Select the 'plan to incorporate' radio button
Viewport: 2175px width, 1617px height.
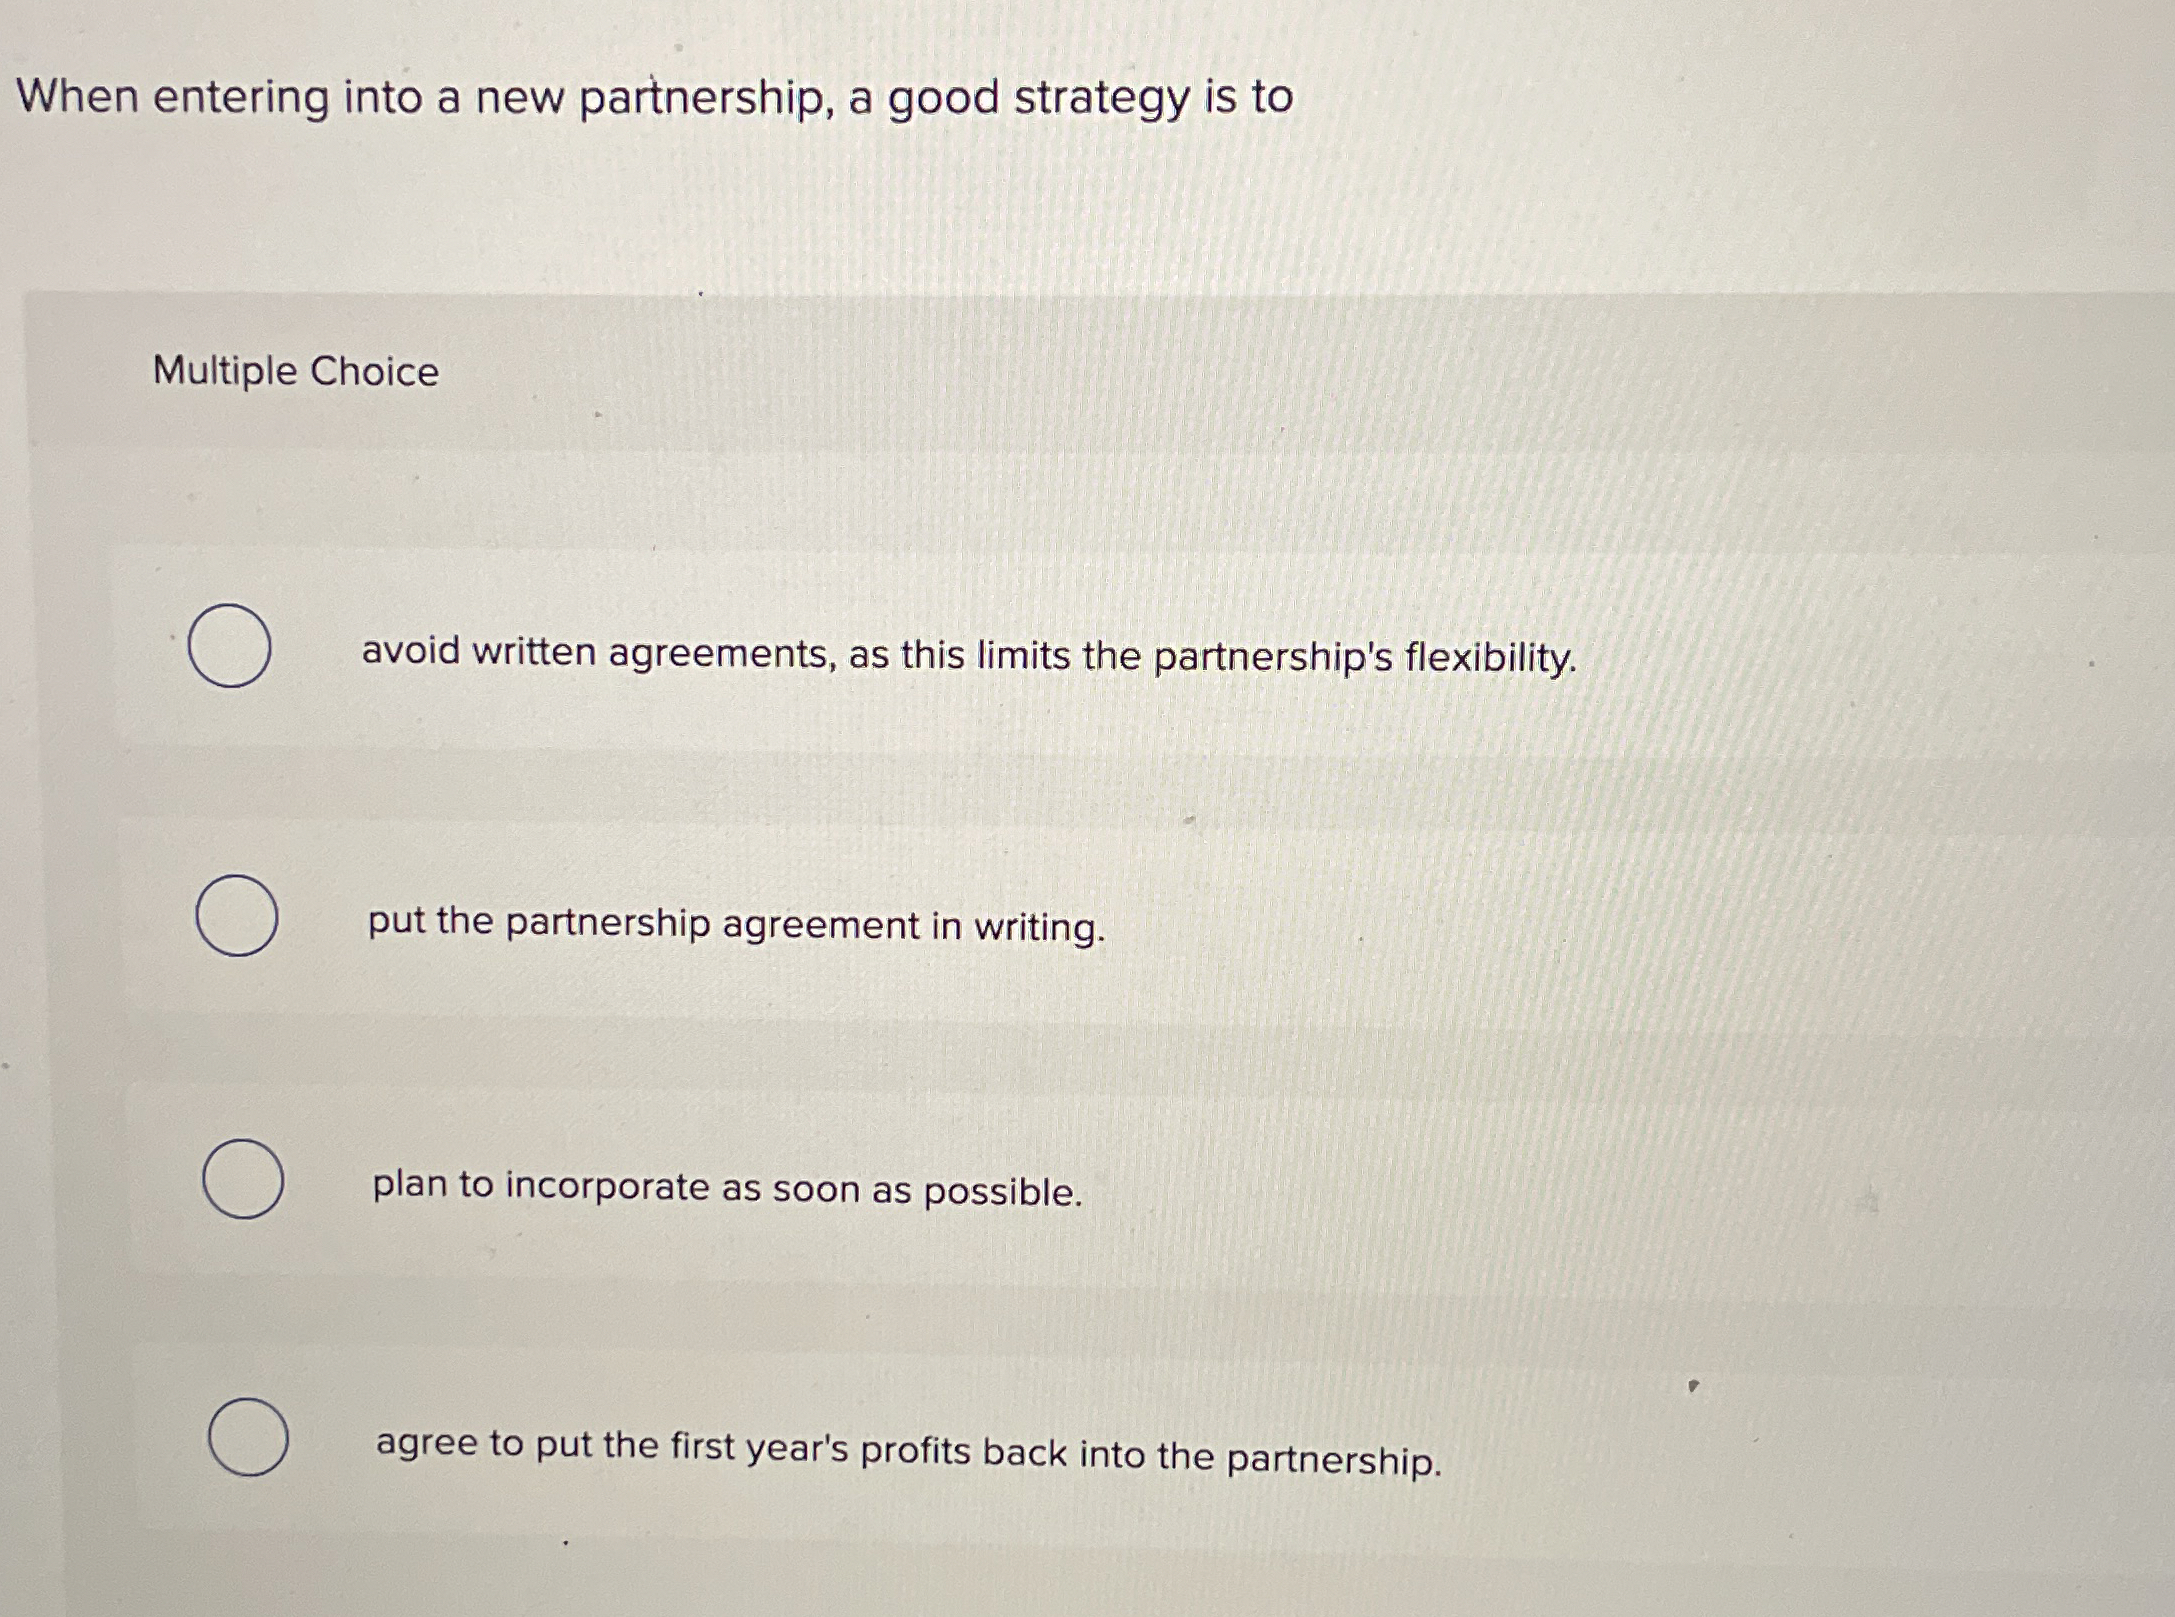tap(243, 1178)
